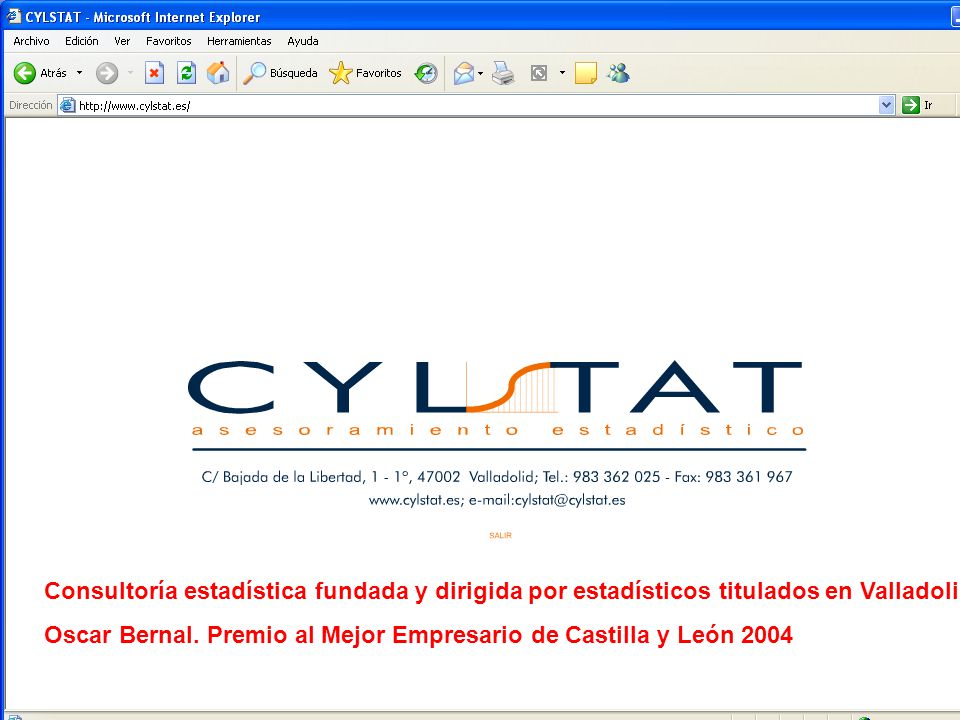Screen dimensions: 960x720
Task: Expand the dropdown arrow beside the grey square icon
Action: tap(562, 73)
